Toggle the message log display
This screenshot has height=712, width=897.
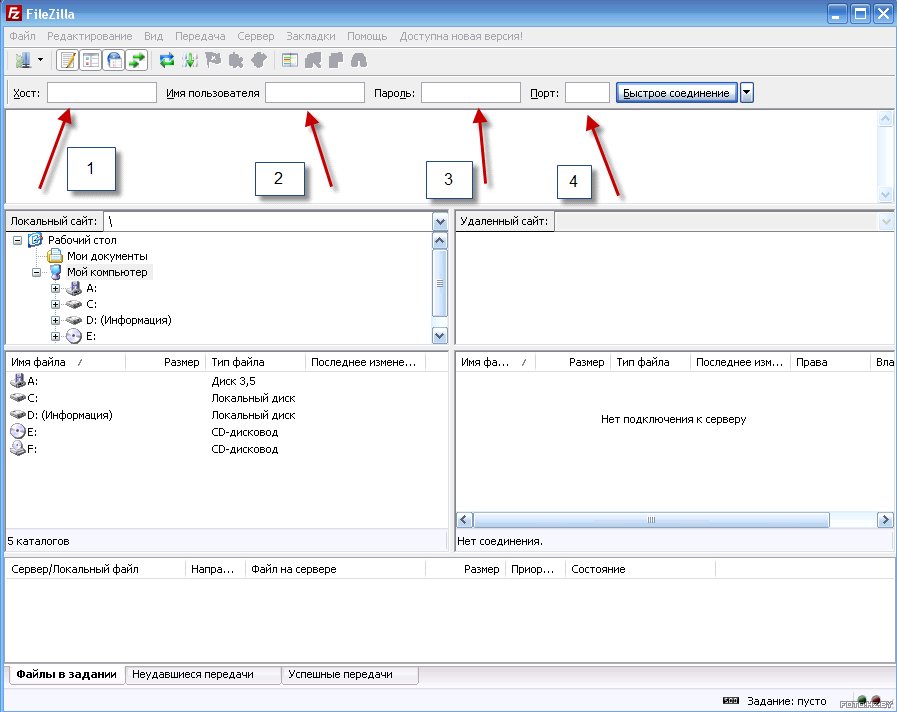pos(68,60)
